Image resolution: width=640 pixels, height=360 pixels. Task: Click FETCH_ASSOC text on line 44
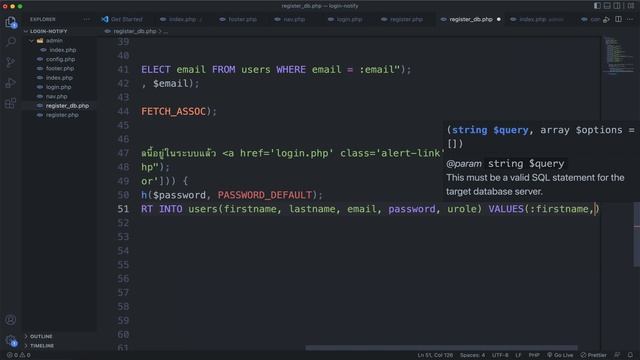point(173,111)
